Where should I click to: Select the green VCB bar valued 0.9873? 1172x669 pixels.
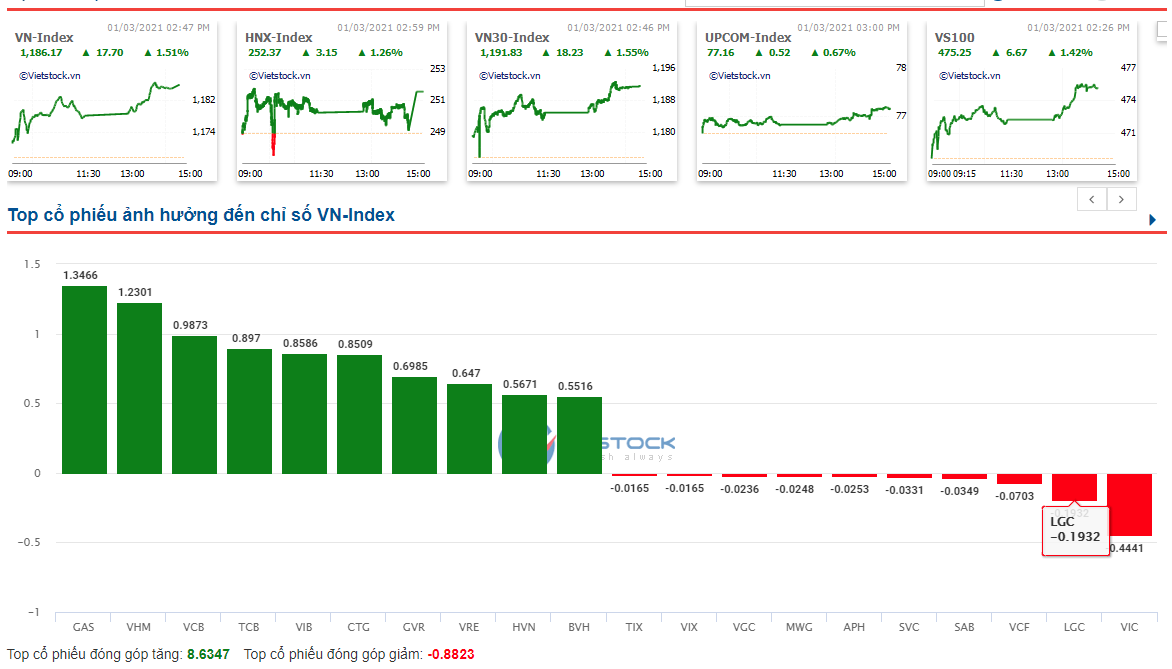(x=194, y=405)
